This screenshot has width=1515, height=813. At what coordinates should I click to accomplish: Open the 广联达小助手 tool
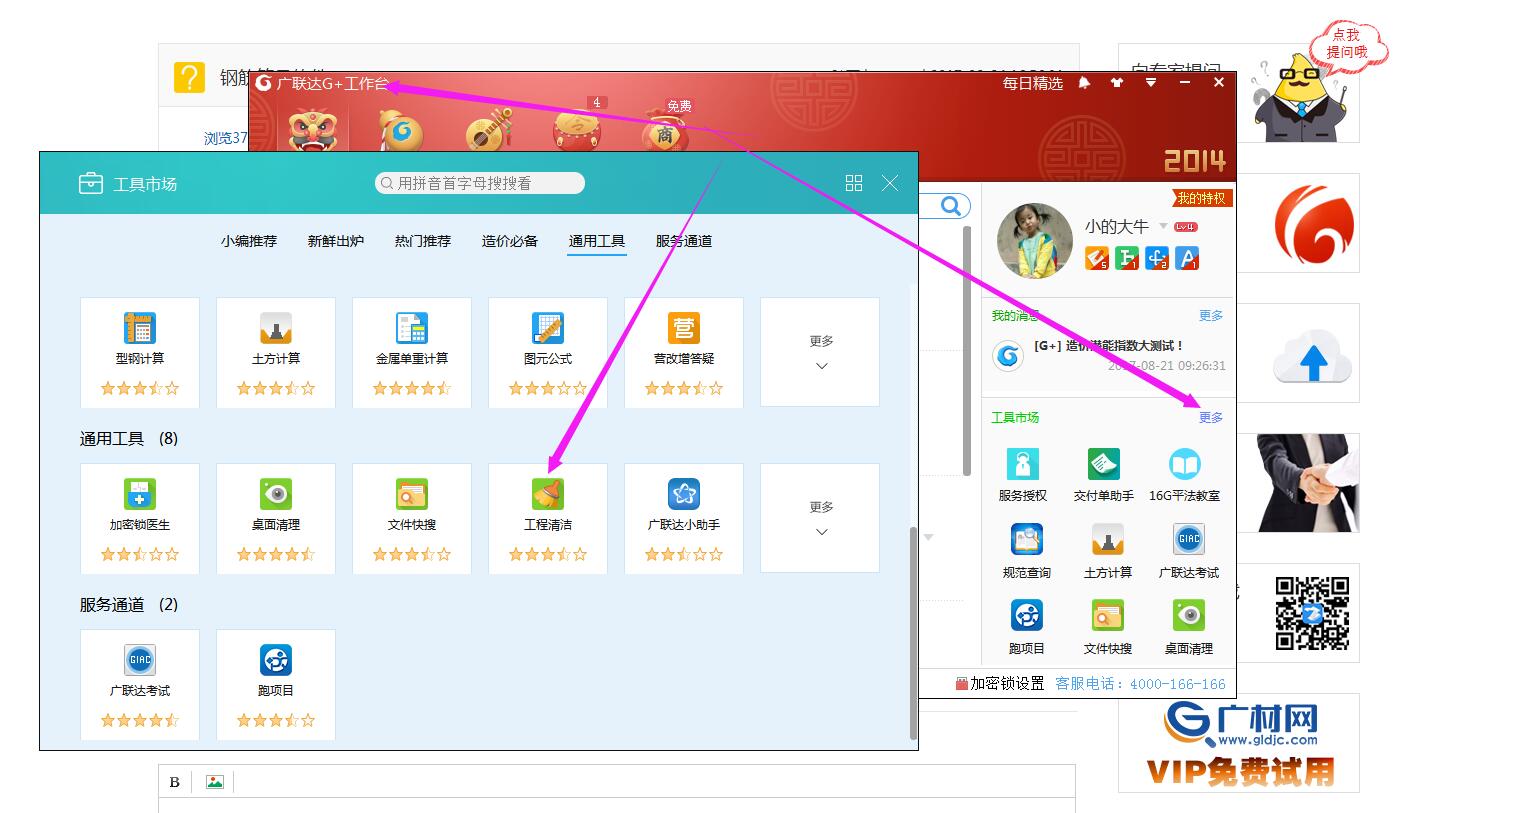pyautogui.click(x=684, y=518)
